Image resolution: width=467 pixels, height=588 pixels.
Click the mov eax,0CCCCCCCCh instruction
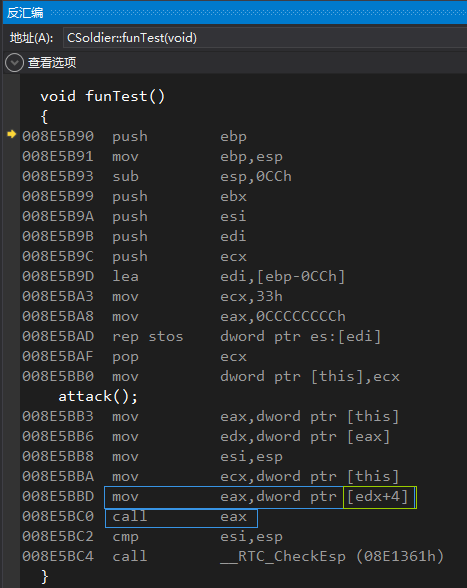(x=184, y=316)
